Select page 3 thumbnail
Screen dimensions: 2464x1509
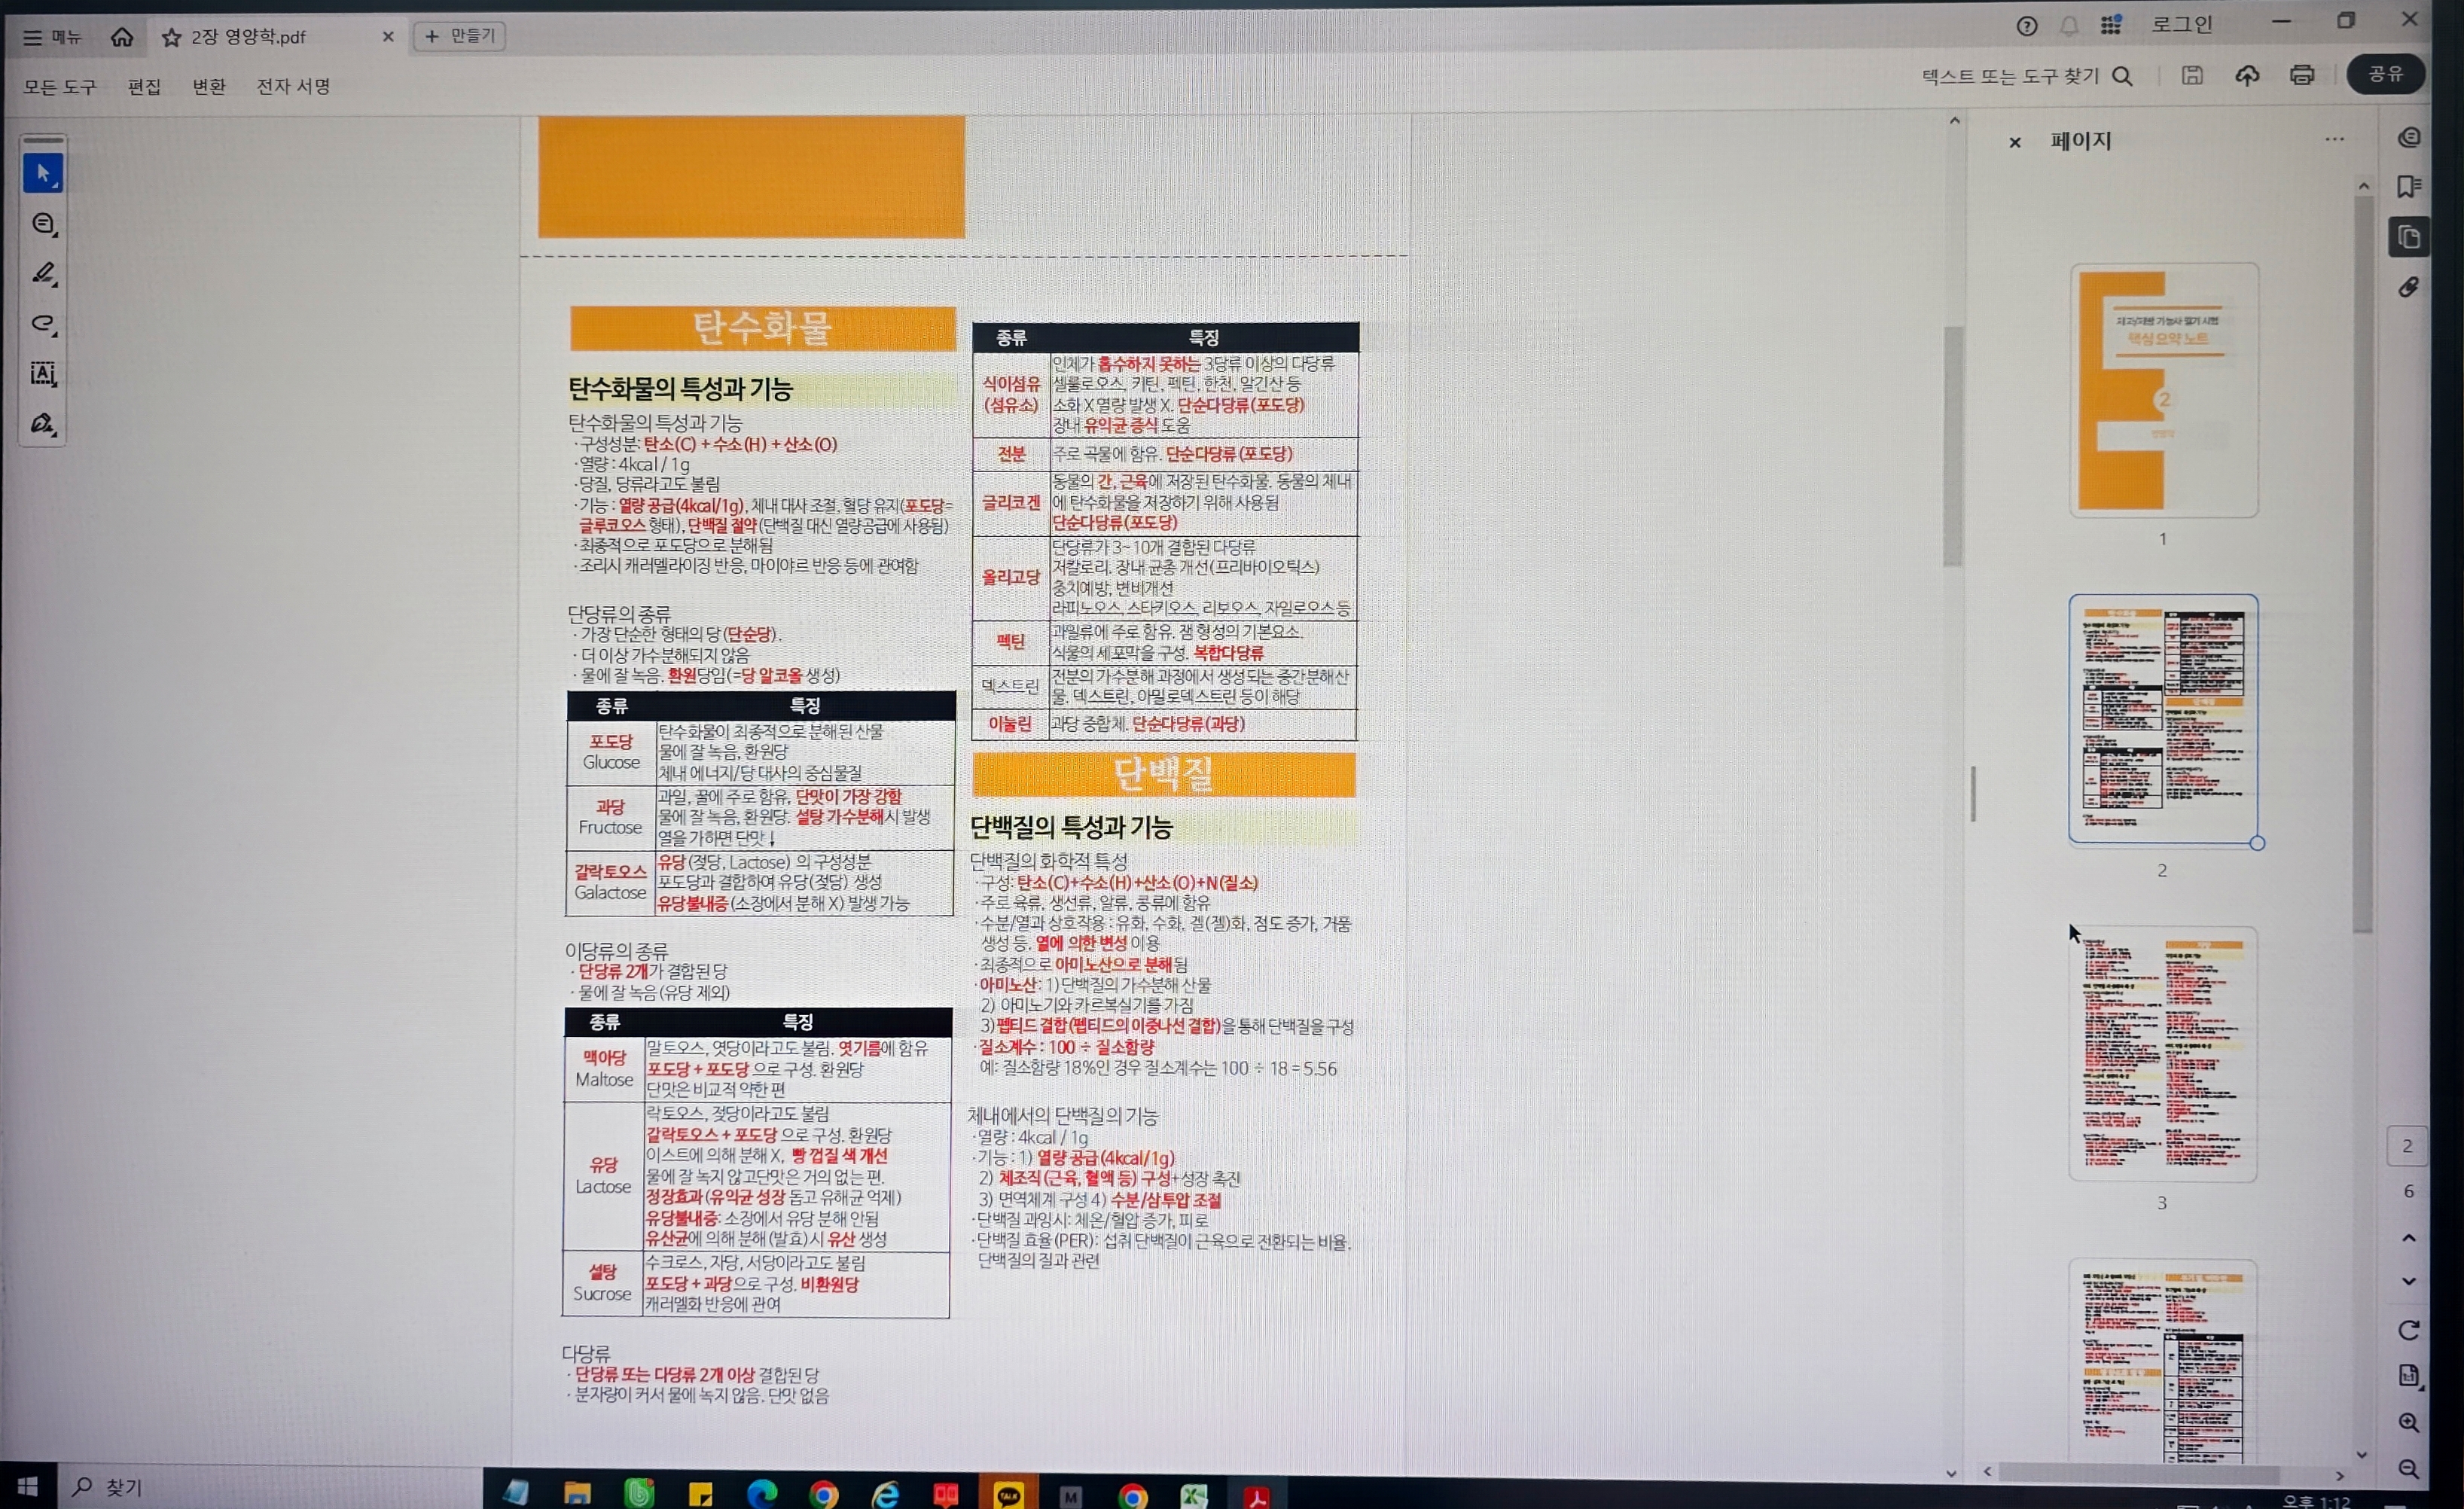tap(2163, 1053)
